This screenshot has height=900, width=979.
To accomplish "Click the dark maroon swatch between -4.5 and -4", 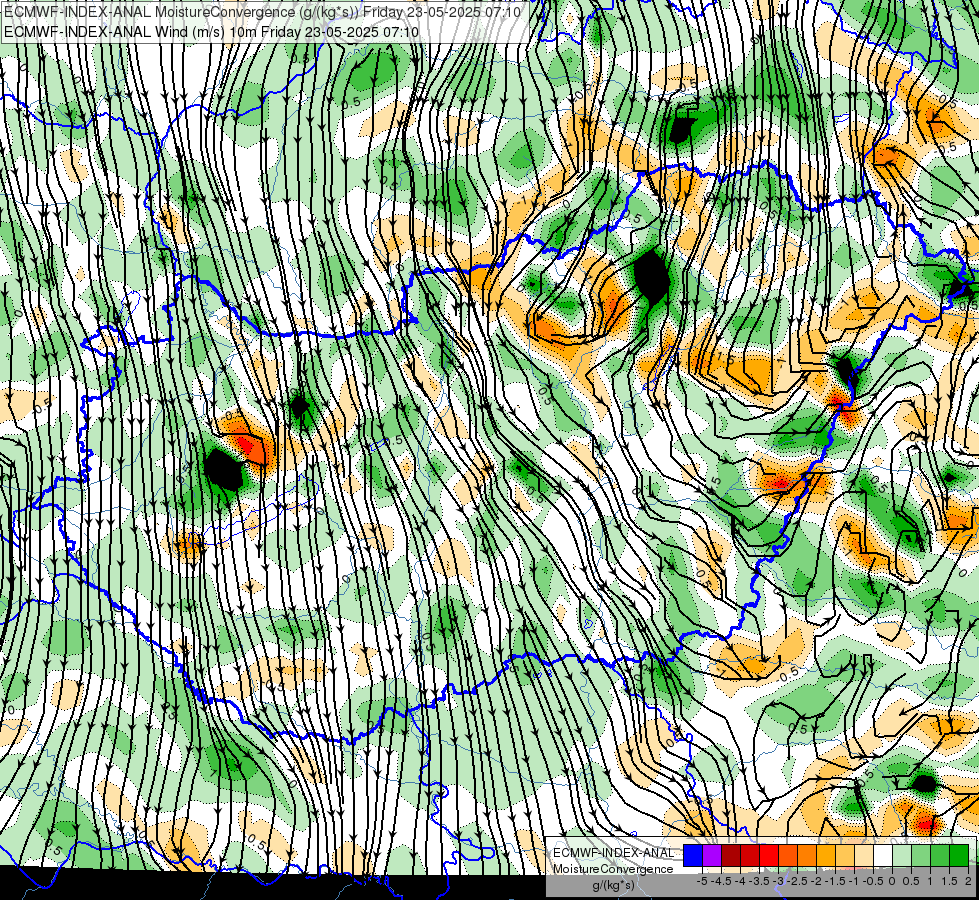I will coord(731,856).
